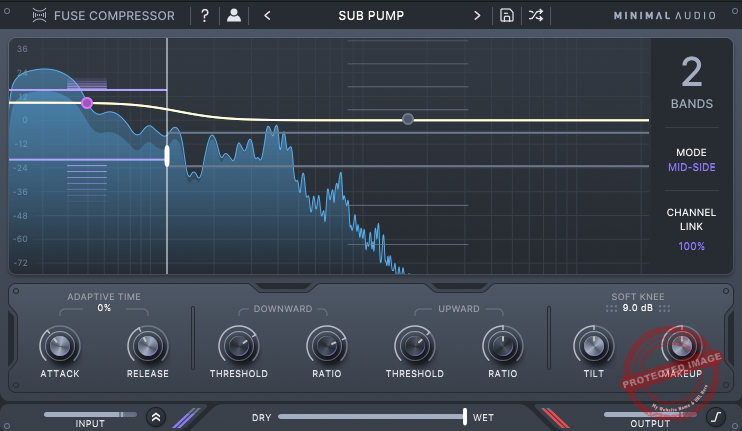This screenshot has width=742, height=431.
Task: Click the MODE label
Action: coord(691,152)
